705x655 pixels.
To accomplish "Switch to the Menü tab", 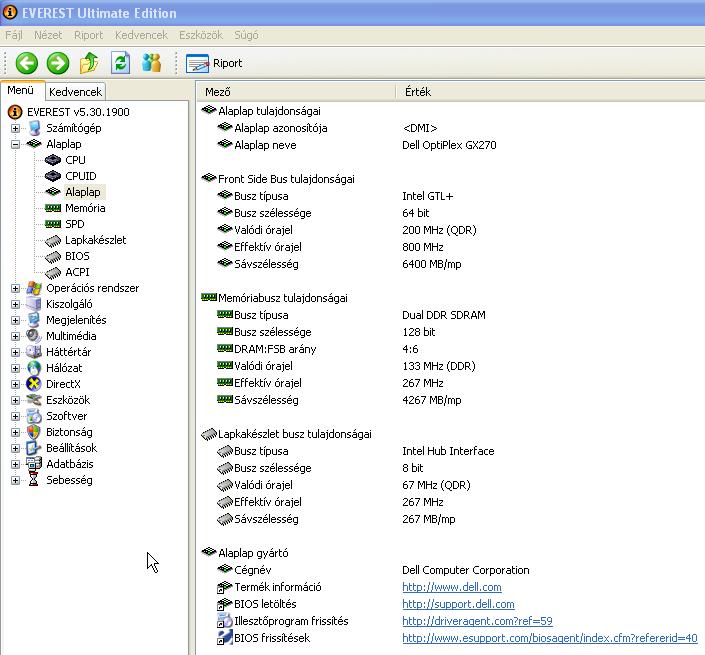I will pyautogui.click(x=21, y=90).
